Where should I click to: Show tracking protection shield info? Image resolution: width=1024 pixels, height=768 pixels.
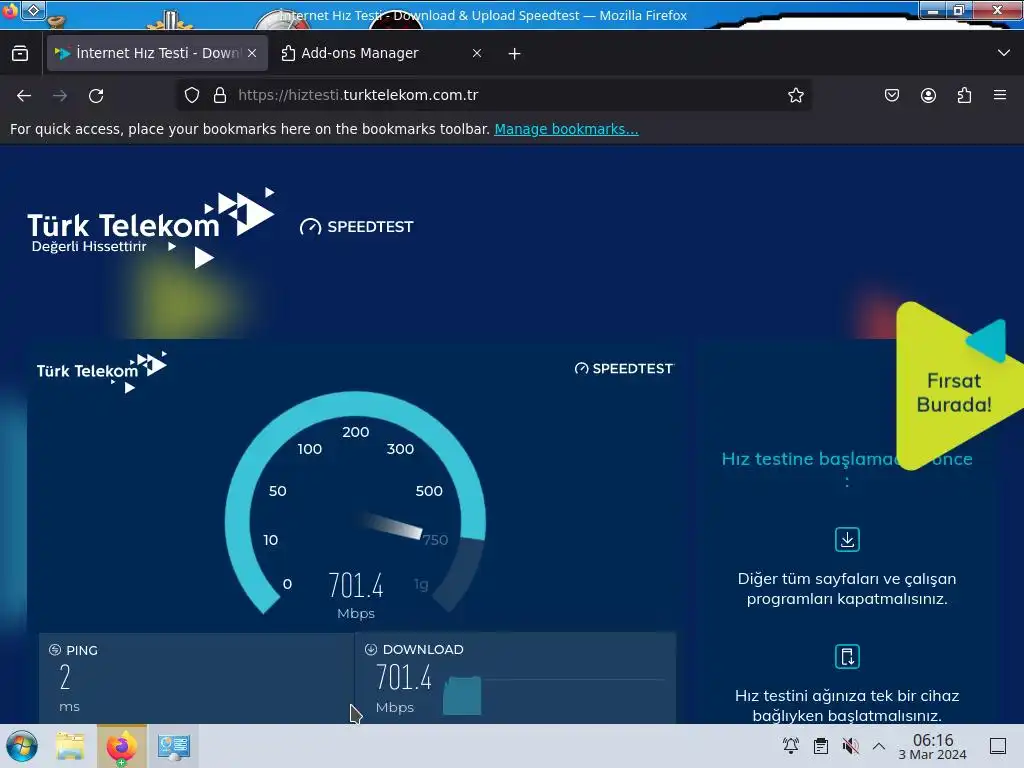191,95
